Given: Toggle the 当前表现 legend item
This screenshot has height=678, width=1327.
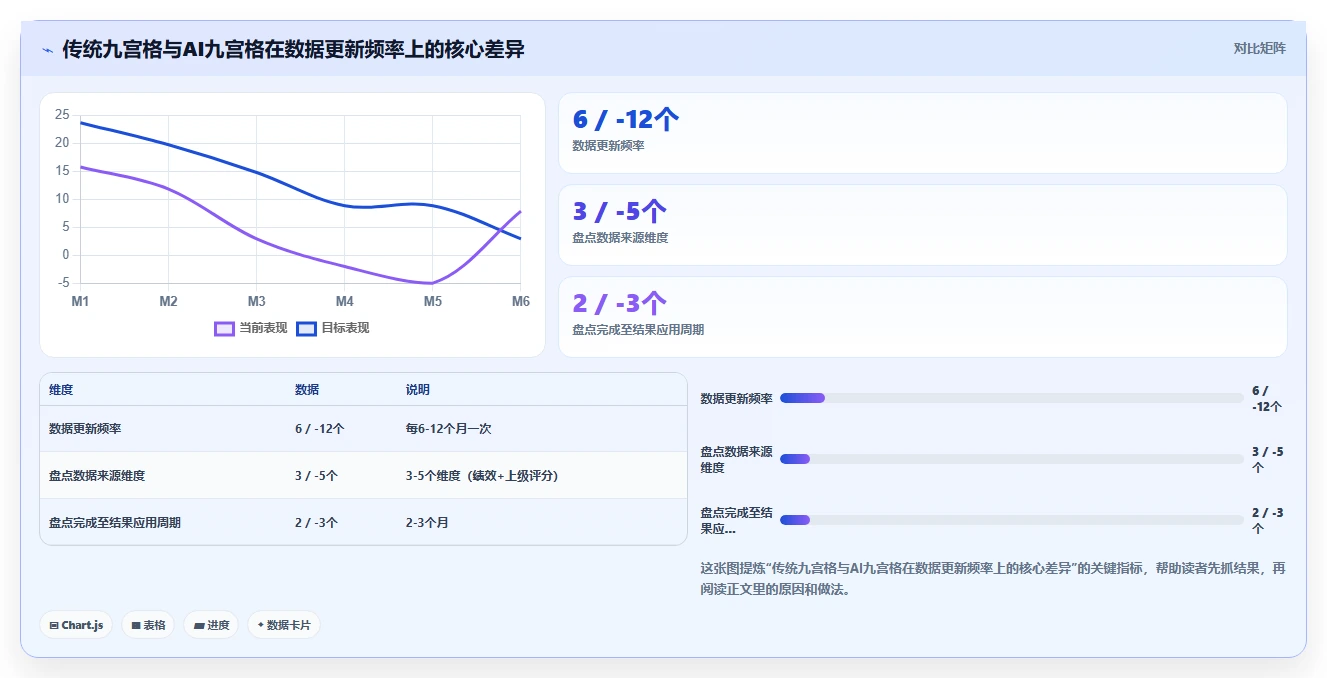Looking at the screenshot, I should point(251,328).
